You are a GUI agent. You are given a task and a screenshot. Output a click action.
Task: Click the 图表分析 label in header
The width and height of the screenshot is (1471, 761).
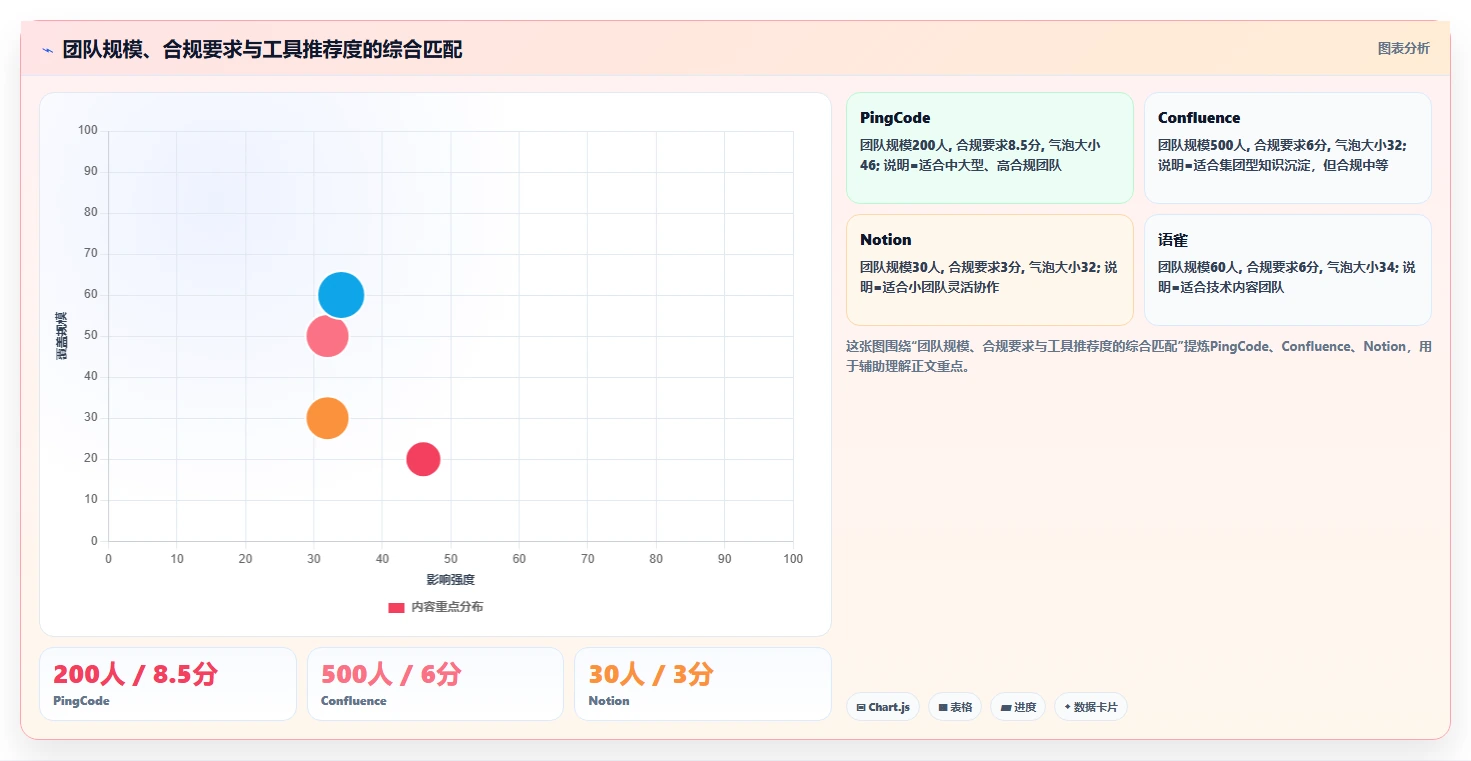(x=1403, y=48)
